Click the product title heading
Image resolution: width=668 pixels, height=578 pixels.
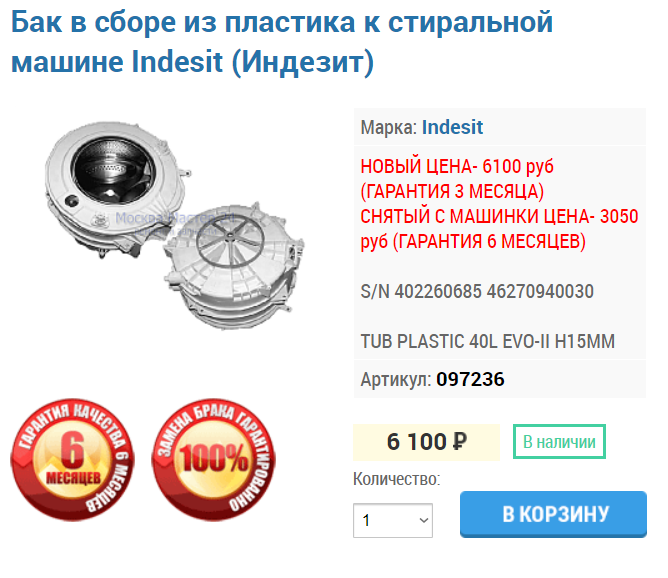click(x=281, y=42)
